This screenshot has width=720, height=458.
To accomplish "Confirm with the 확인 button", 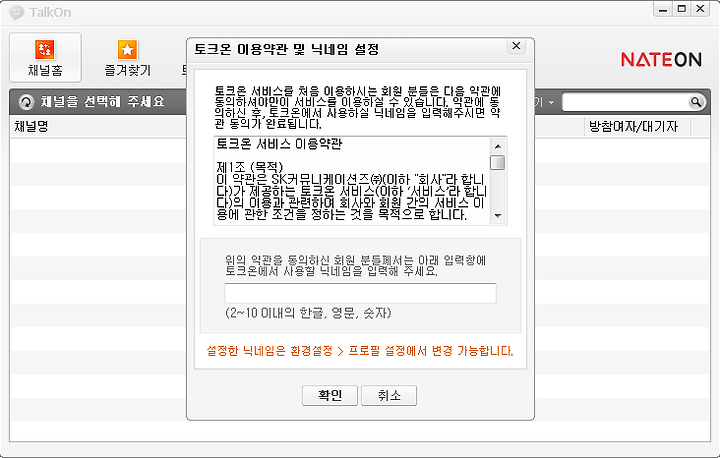I will coord(330,396).
